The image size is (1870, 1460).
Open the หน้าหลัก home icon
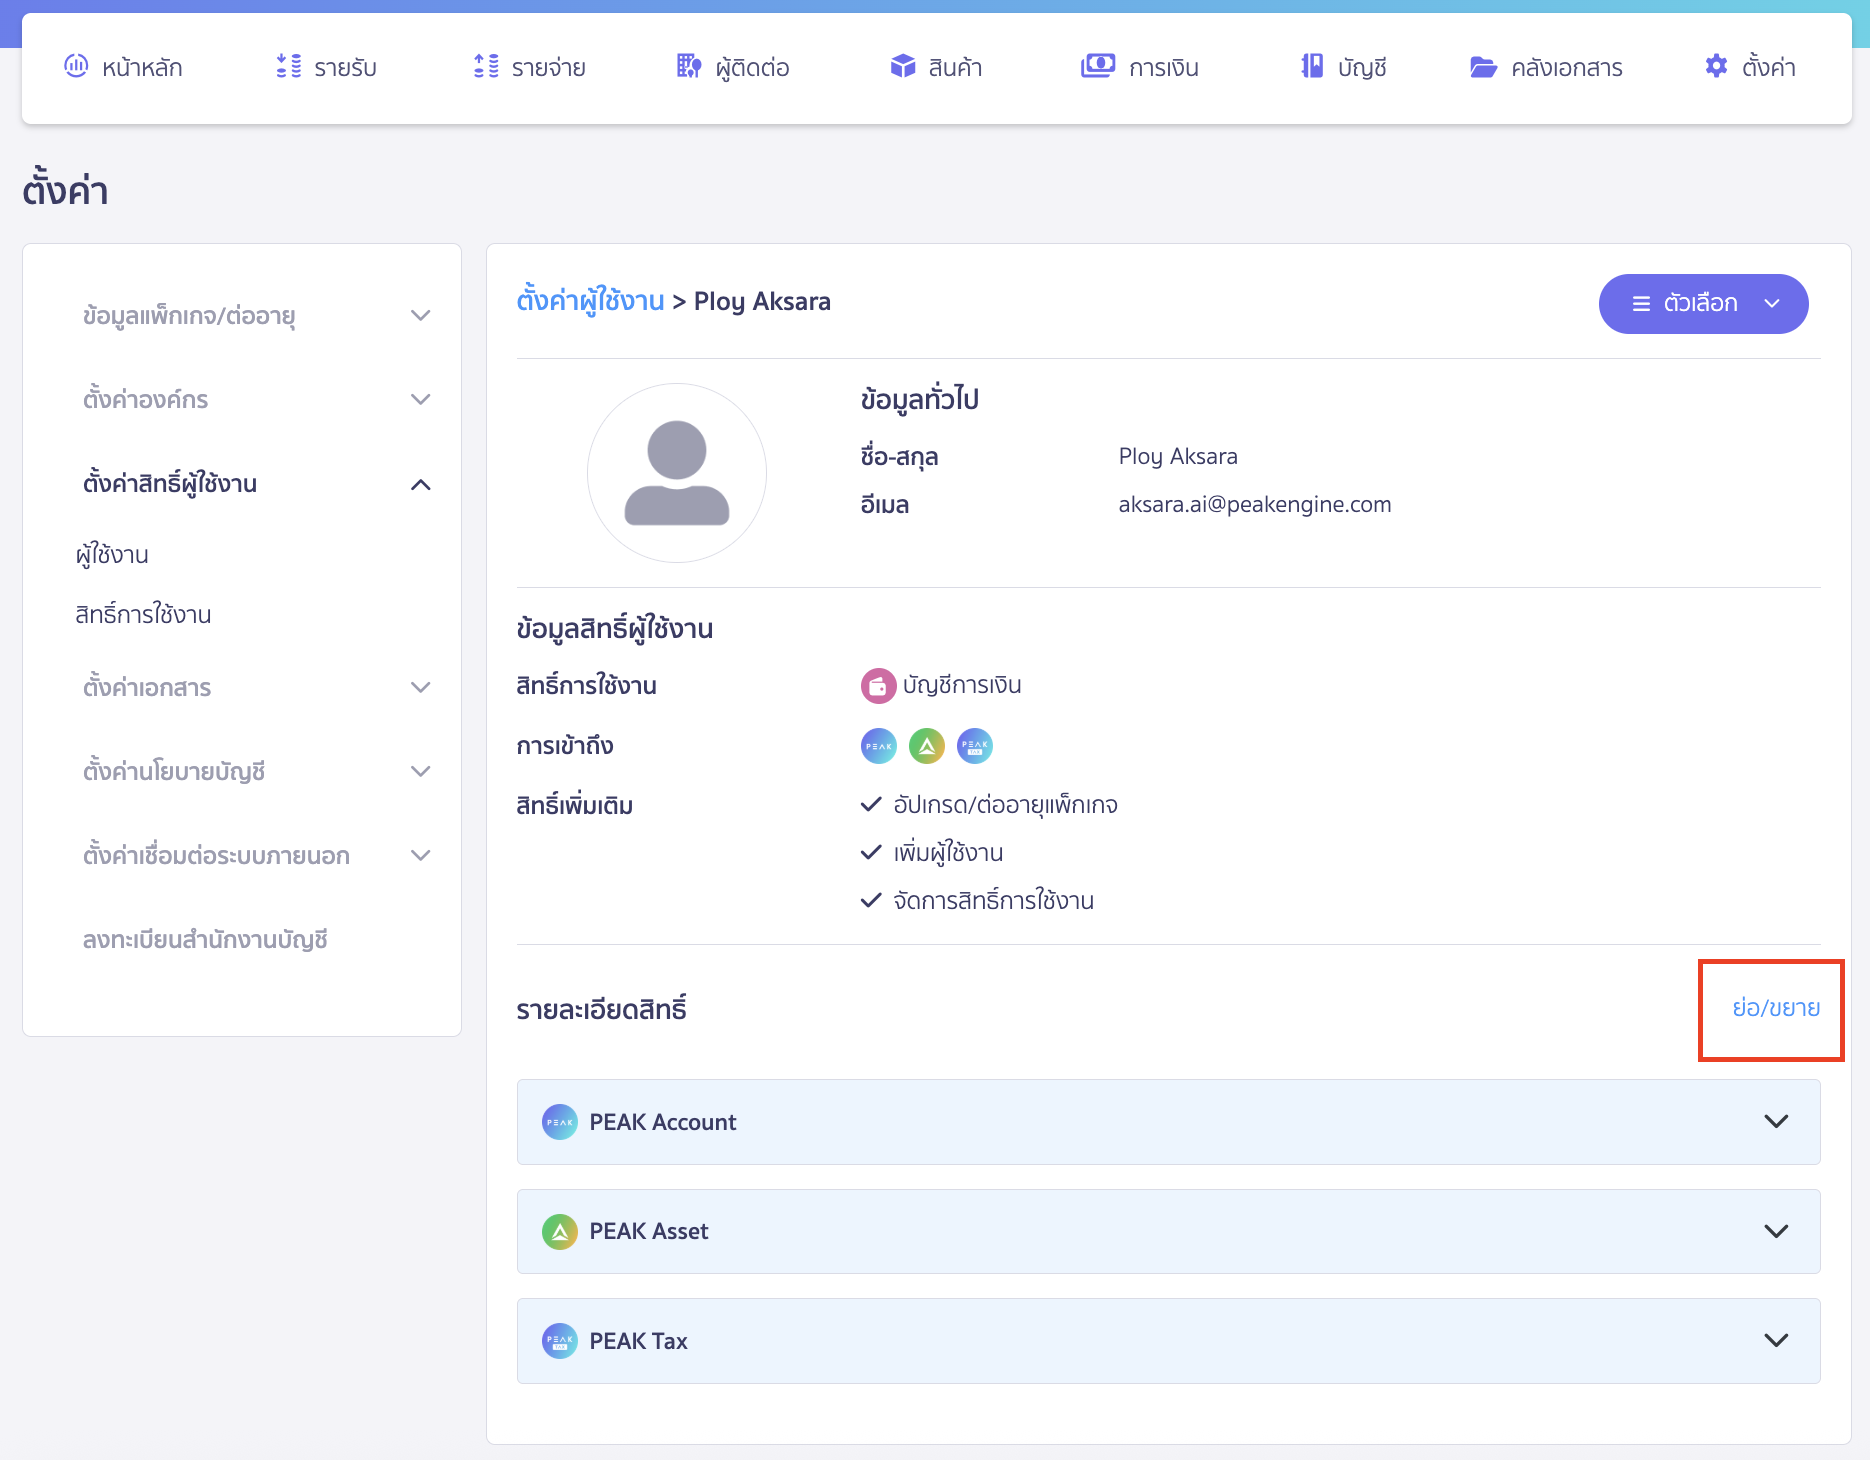click(76, 66)
